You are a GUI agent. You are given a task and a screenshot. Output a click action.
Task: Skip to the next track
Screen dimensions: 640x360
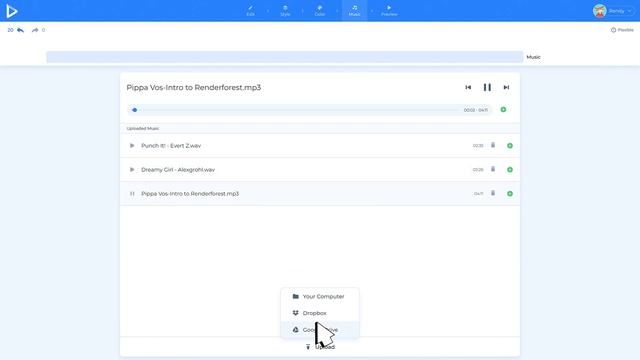506,87
